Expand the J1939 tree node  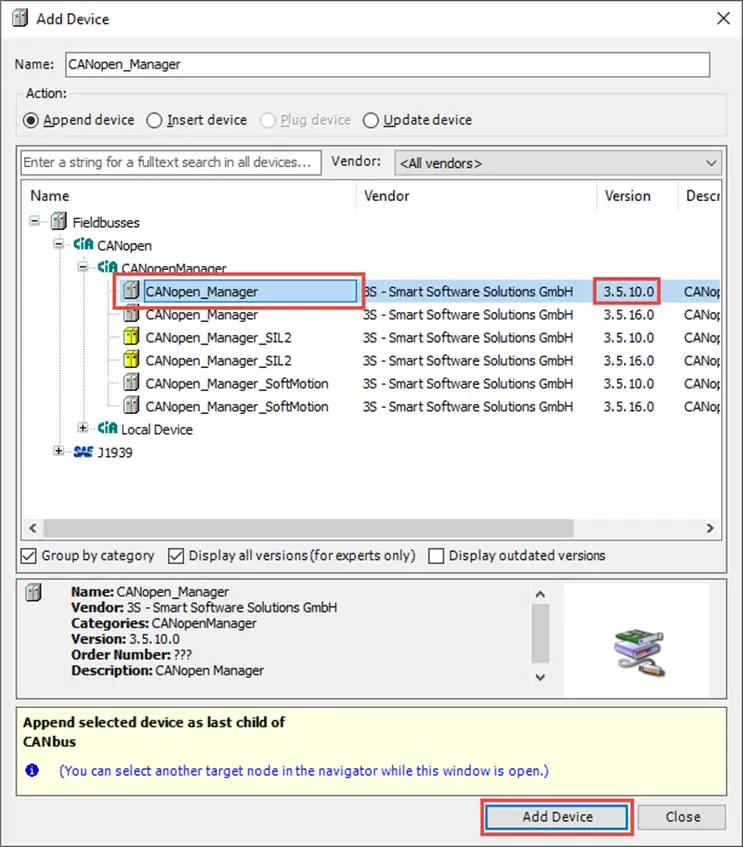click(x=58, y=451)
